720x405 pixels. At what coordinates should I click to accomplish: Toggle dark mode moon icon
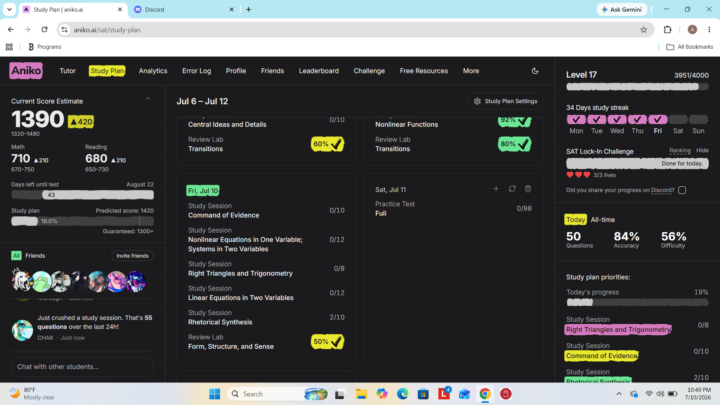[x=535, y=71]
